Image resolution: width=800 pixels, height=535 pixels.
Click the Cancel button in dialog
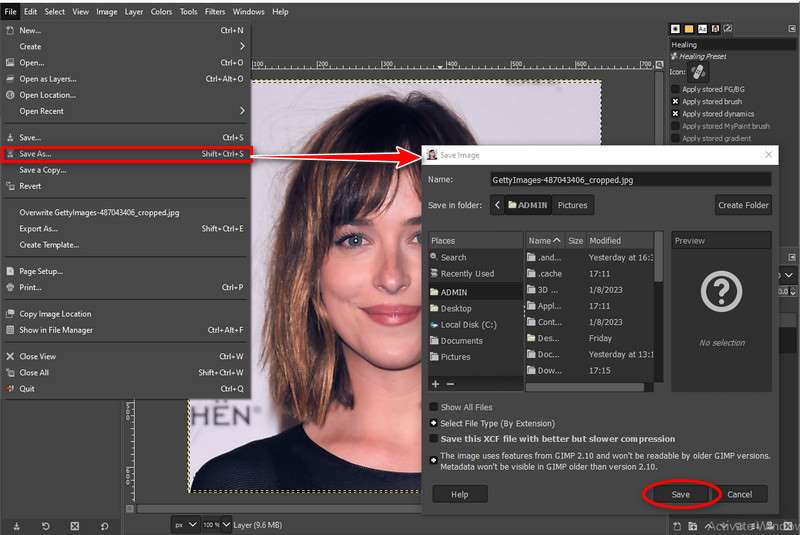(739, 494)
